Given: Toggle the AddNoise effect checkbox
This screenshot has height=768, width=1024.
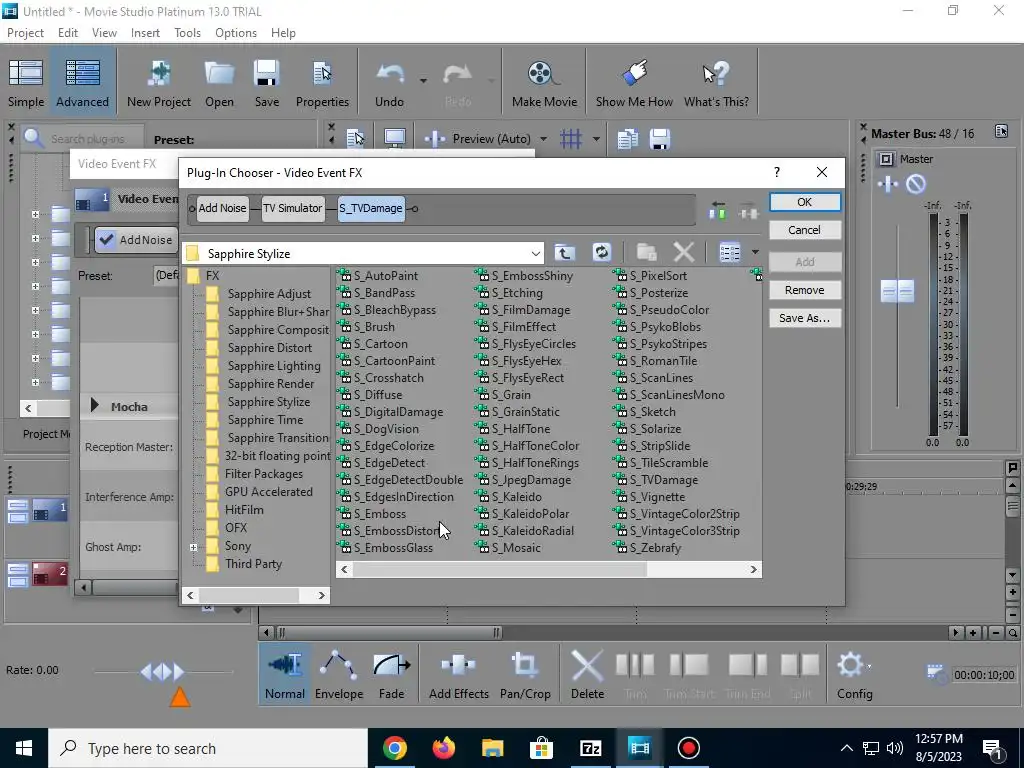Looking at the screenshot, I should (106, 240).
